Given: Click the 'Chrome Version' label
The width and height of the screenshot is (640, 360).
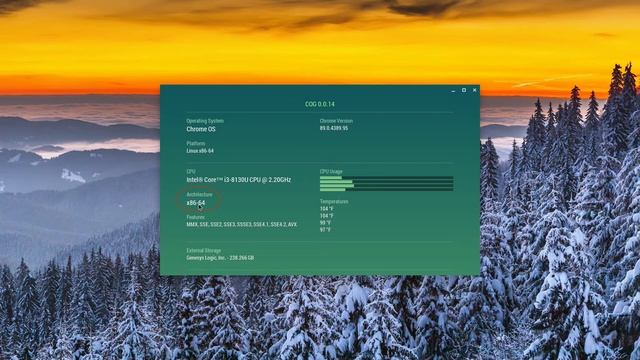Looking at the screenshot, I should (336, 121).
